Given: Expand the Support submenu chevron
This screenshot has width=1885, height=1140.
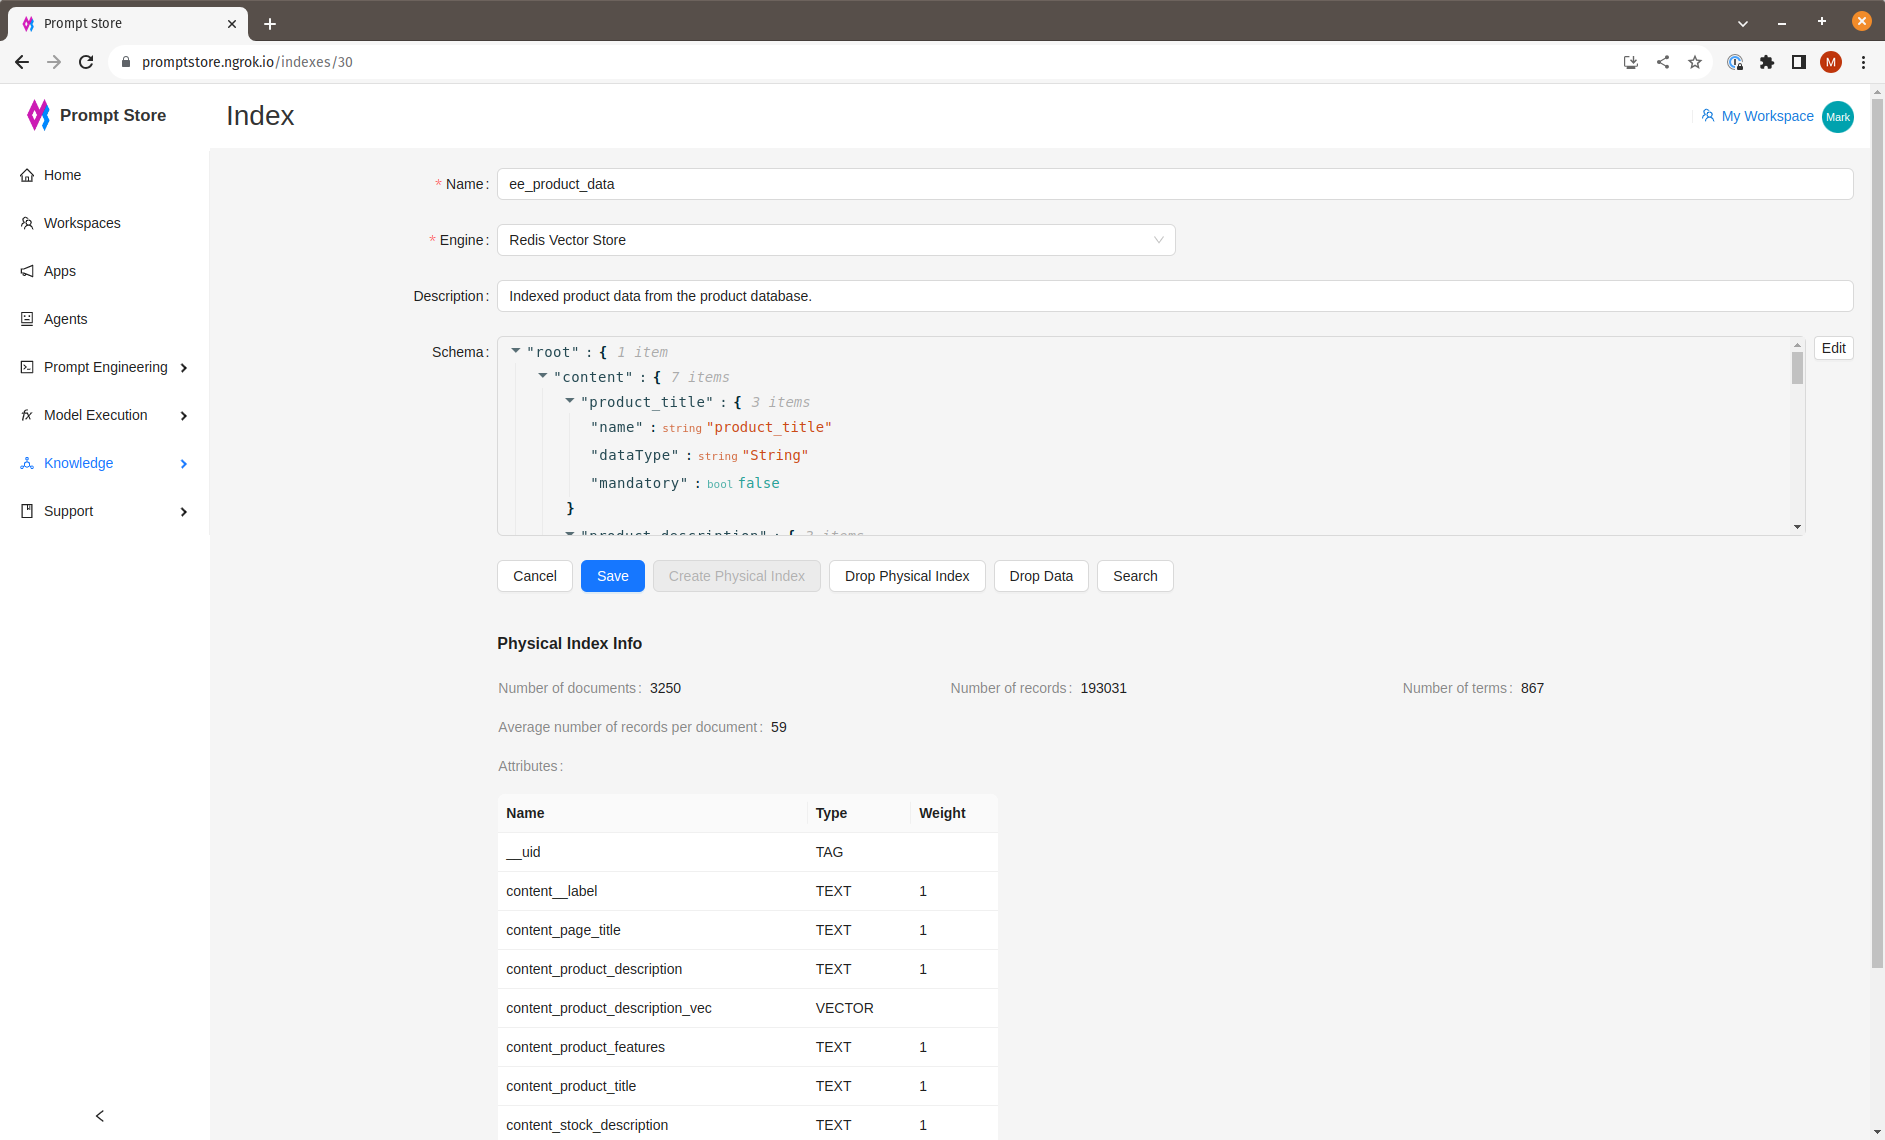Looking at the screenshot, I should pos(184,512).
